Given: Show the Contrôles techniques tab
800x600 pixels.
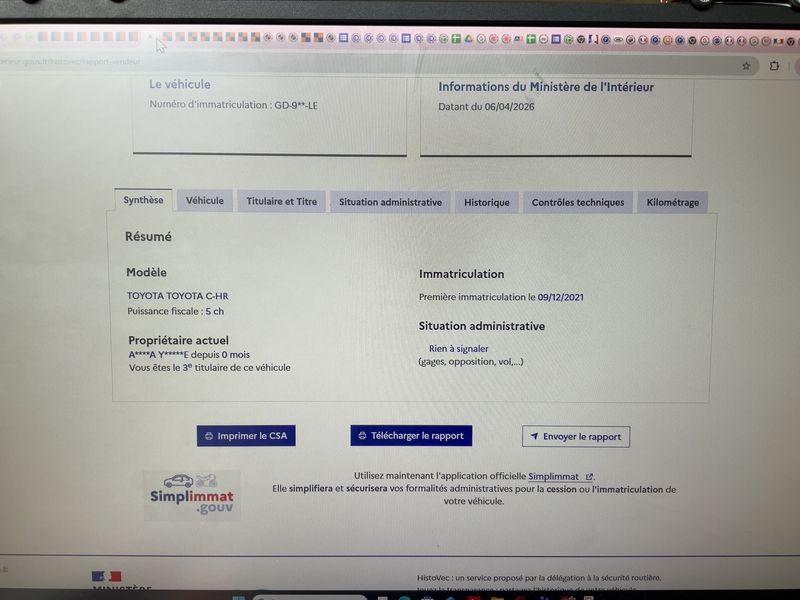Looking at the screenshot, I should click(578, 203).
